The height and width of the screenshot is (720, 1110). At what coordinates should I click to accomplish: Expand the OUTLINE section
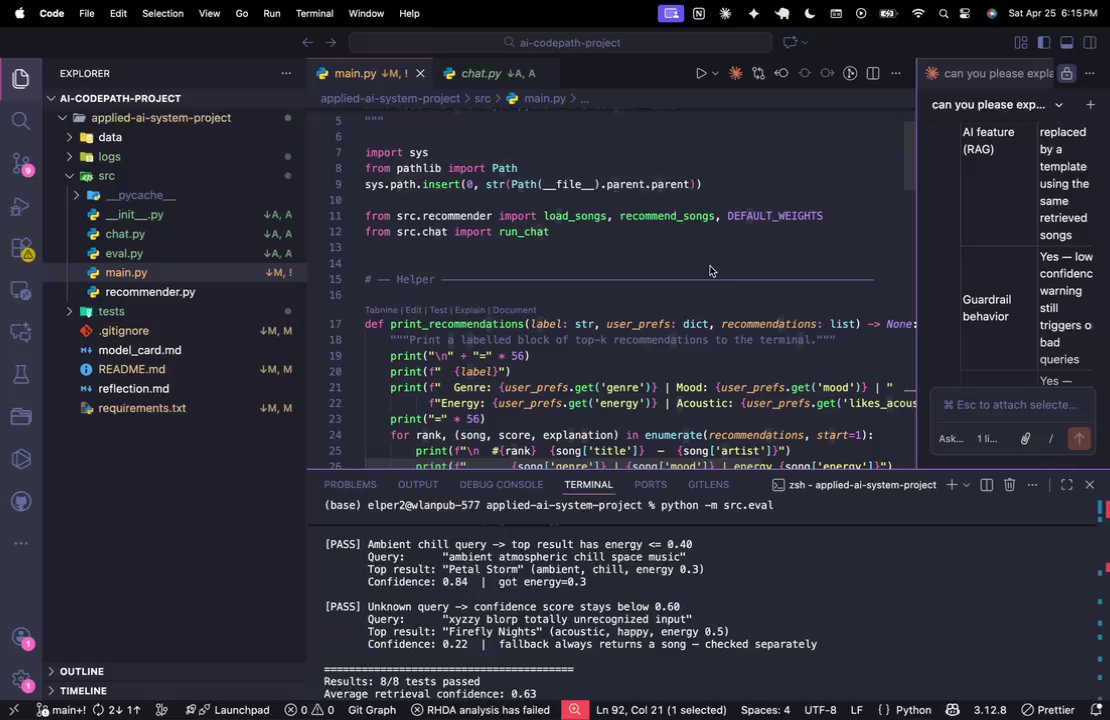coord(81,671)
